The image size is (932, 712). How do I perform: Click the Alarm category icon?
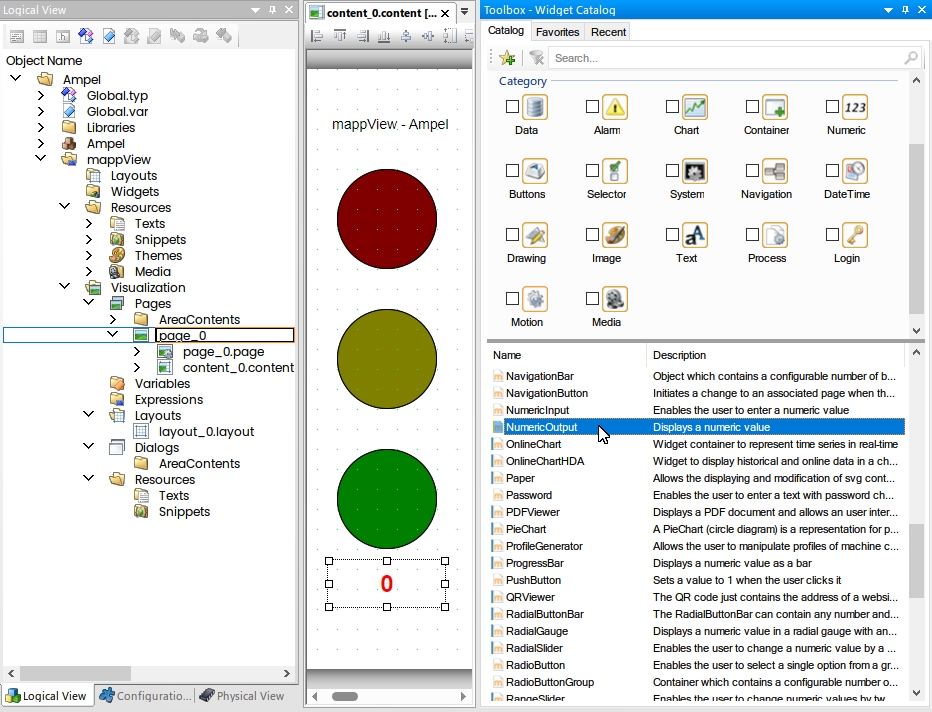coord(615,108)
